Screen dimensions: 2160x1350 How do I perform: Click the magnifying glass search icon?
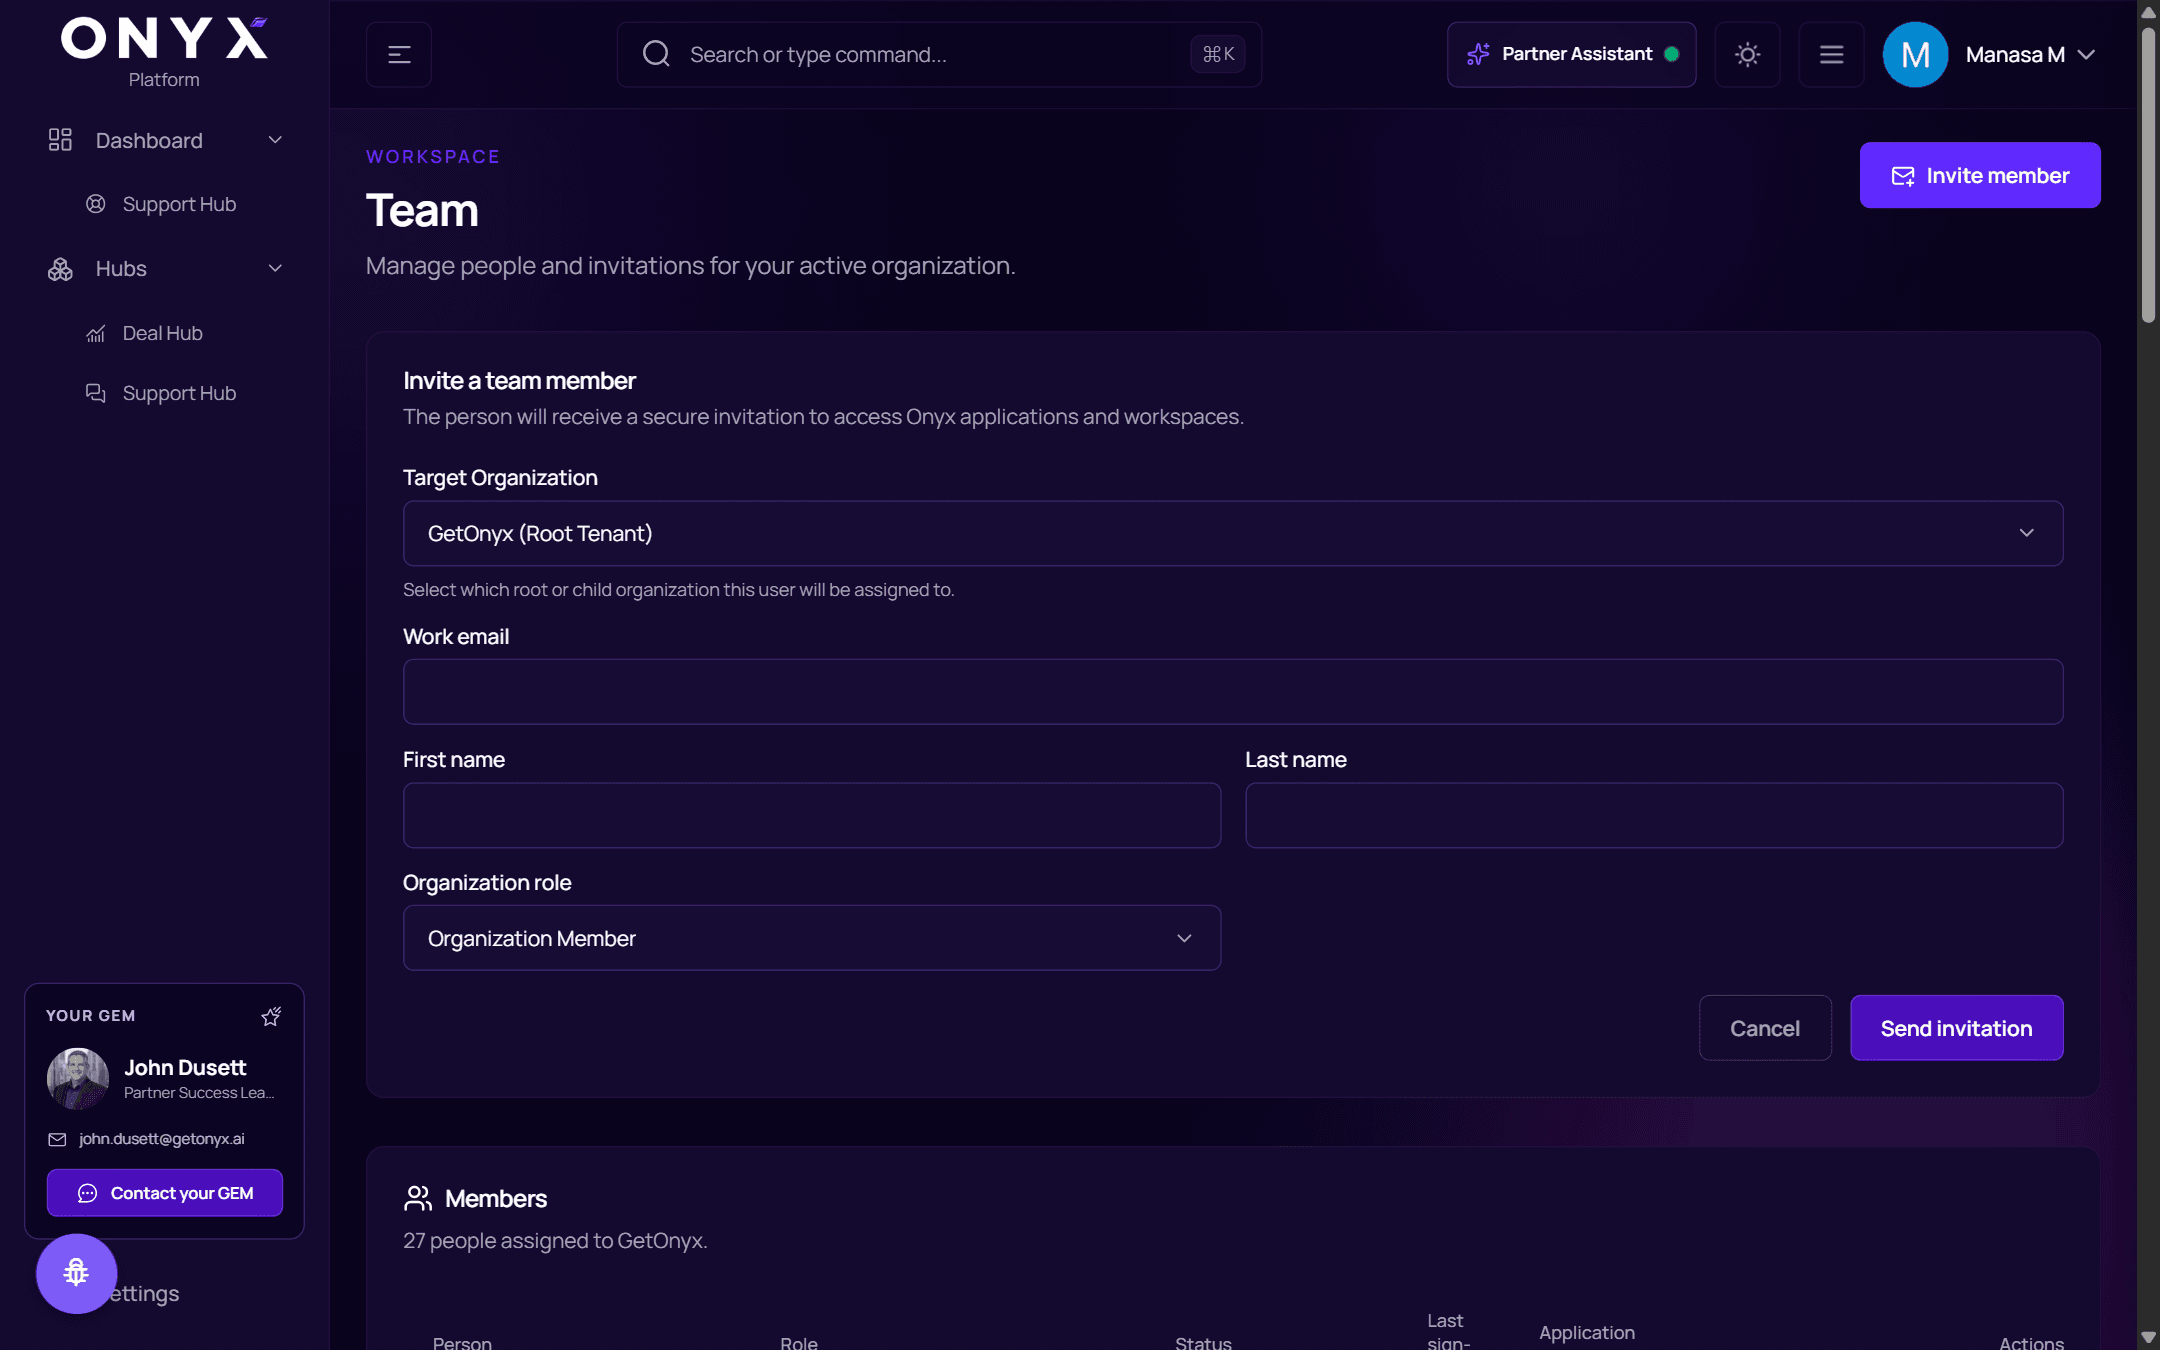point(656,54)
